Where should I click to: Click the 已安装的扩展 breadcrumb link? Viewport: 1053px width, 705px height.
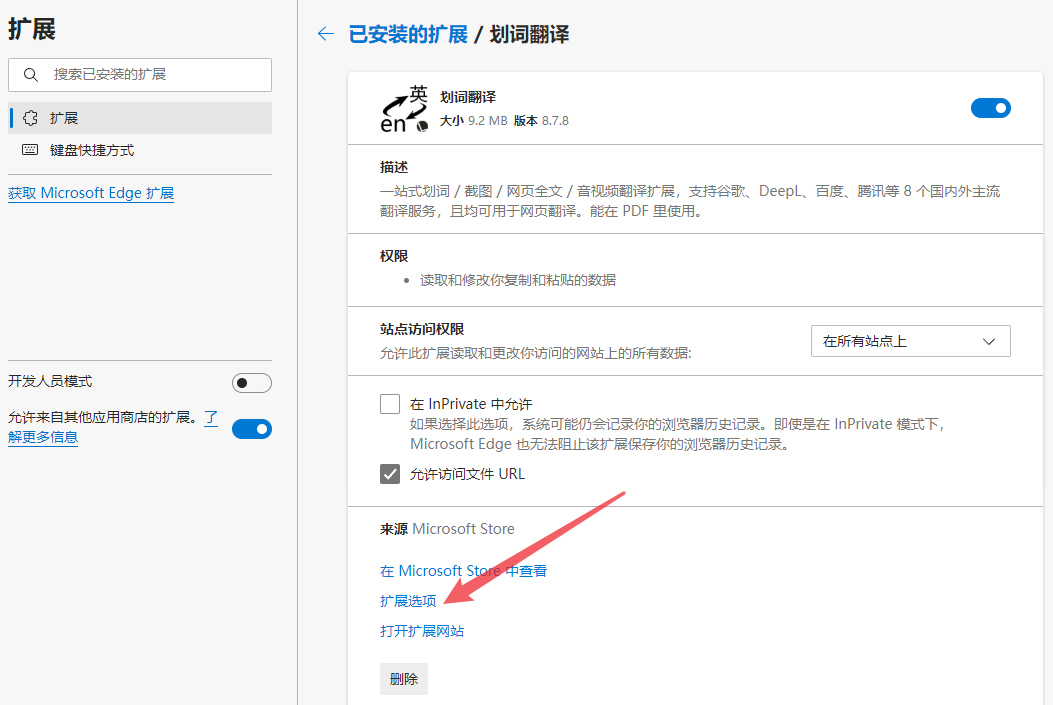[x=408, y=34]
